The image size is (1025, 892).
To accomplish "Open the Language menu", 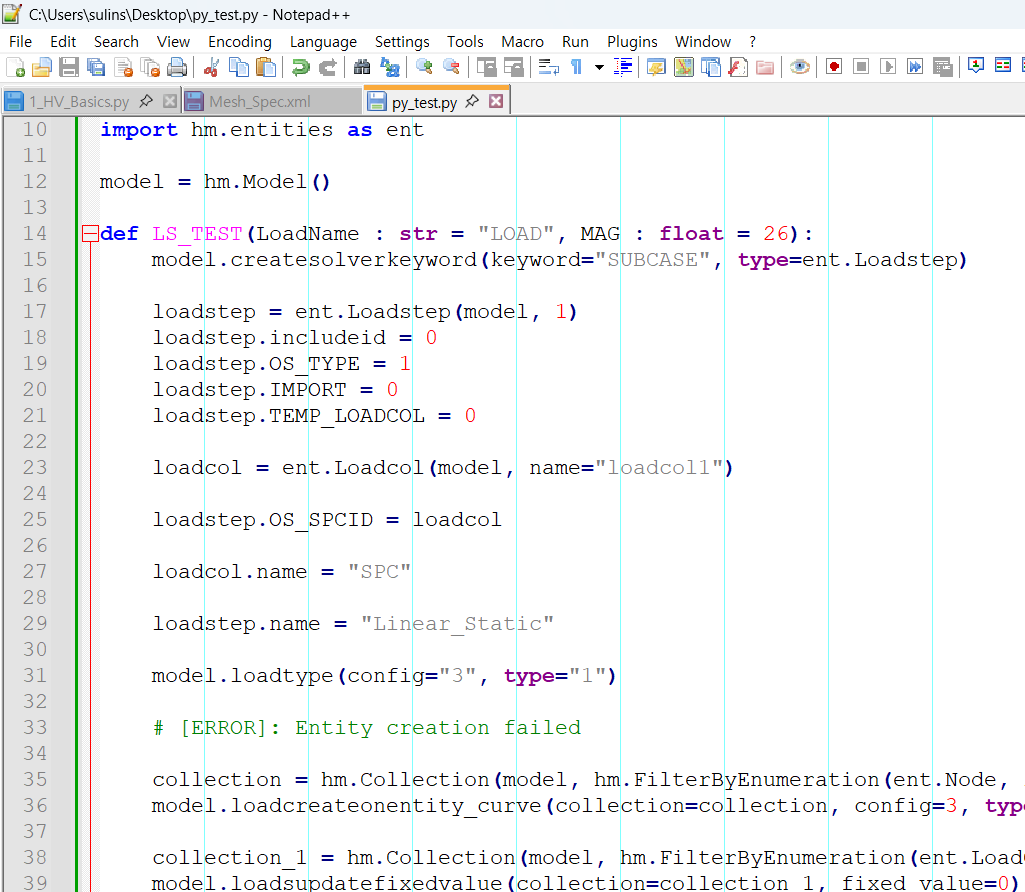I will [324, 42].
